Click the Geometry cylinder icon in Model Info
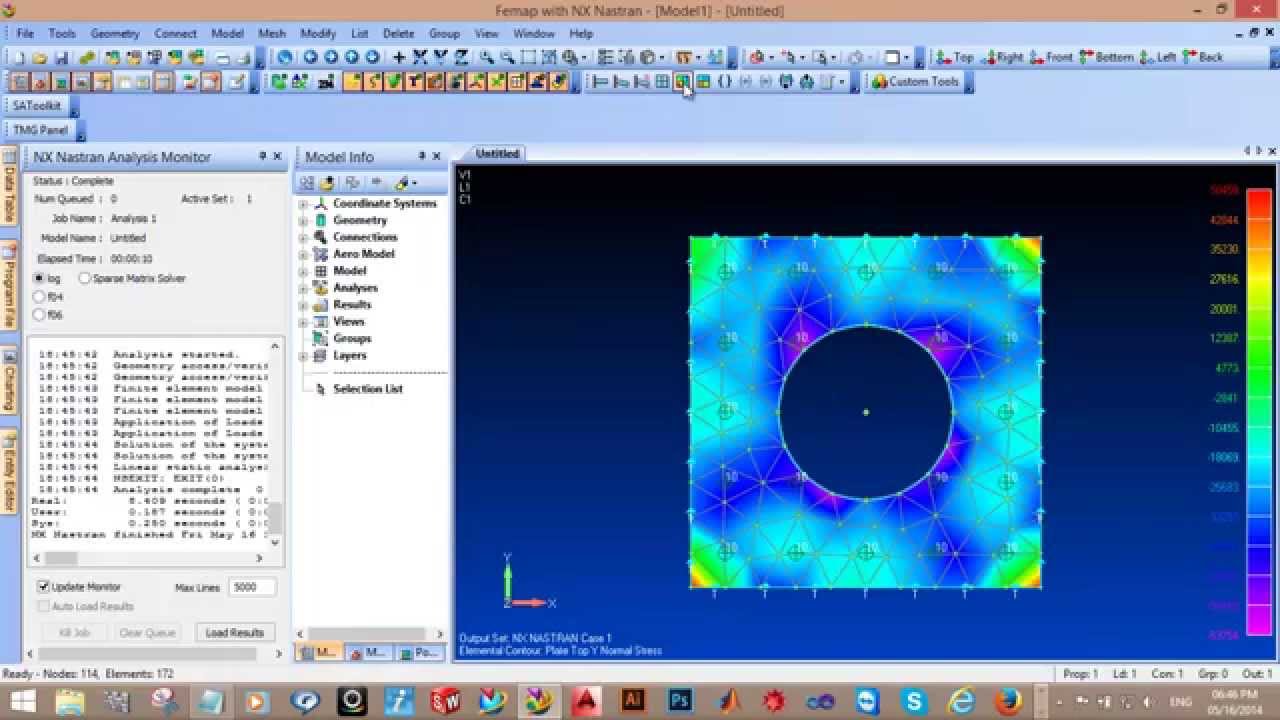Viewport: 1280px width, 720px height. point(321,220)
